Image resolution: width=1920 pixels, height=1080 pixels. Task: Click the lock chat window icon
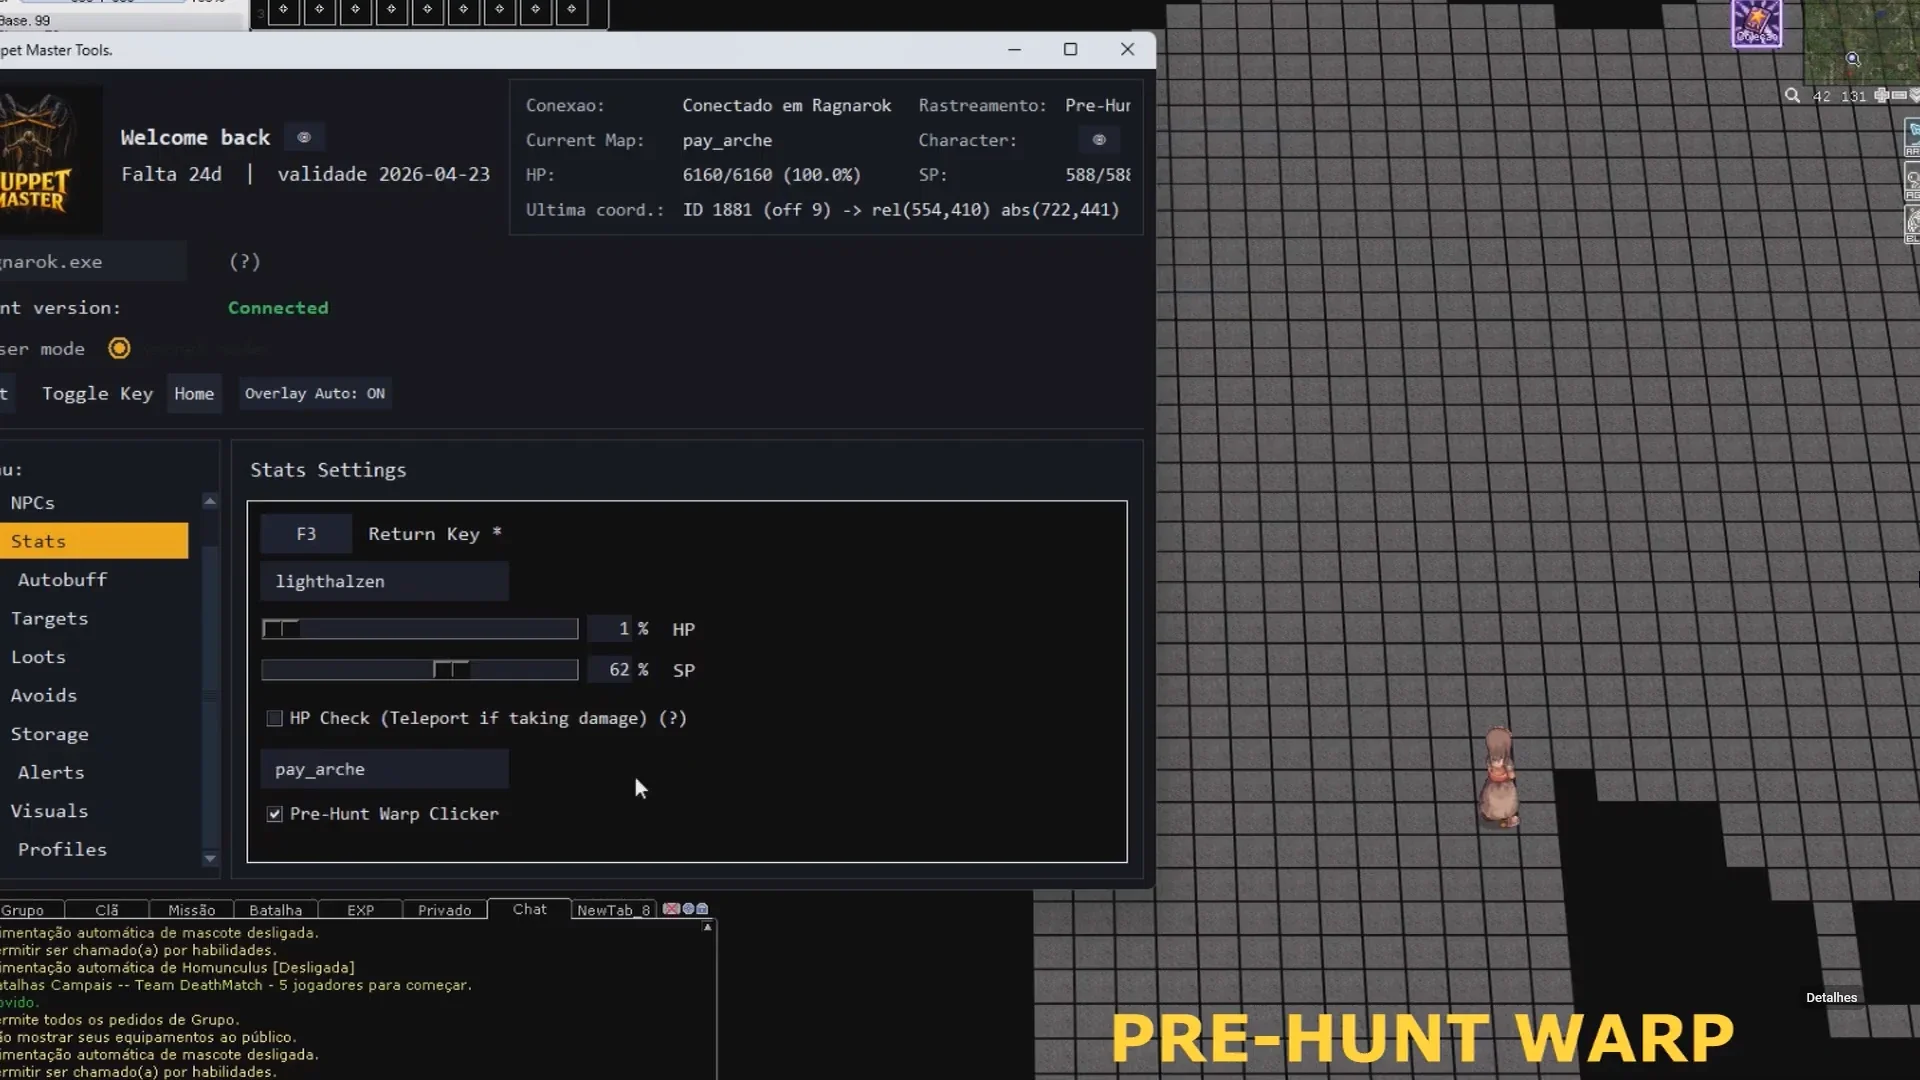point(702,909)
